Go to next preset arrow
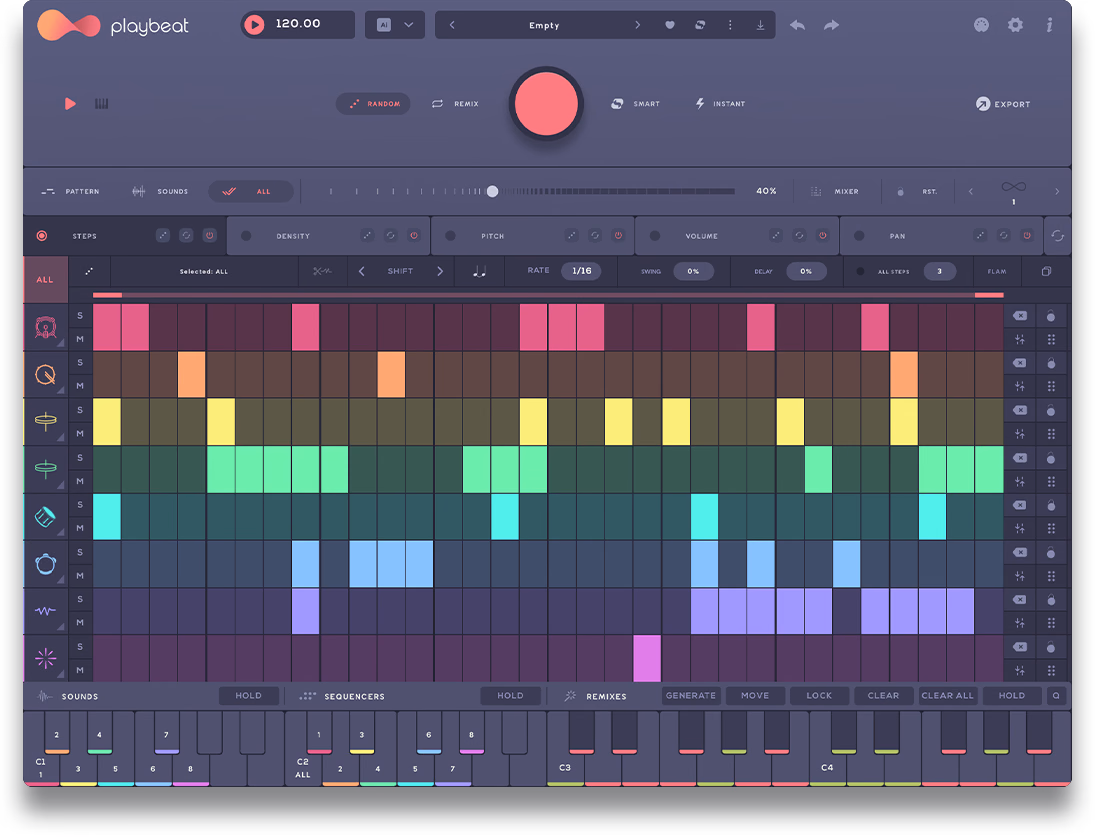The image size is (1095, 837). tap(637, 25)
